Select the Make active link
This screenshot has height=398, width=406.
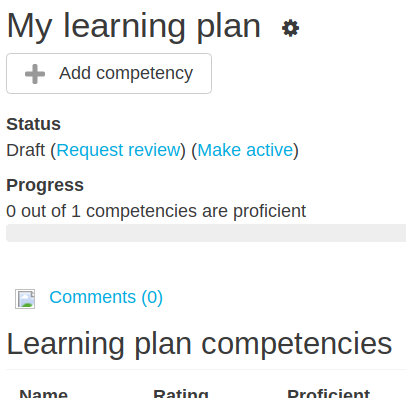[245, 150]
